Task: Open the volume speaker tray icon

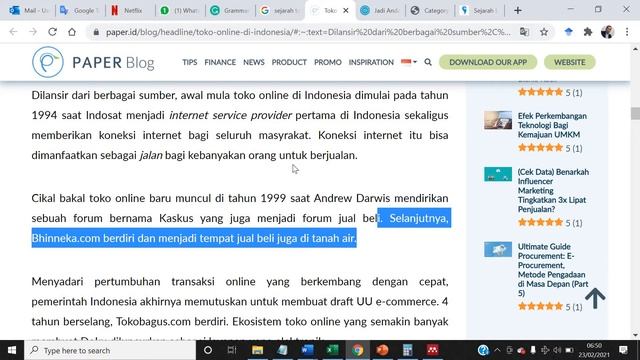Action: [557, 350]
